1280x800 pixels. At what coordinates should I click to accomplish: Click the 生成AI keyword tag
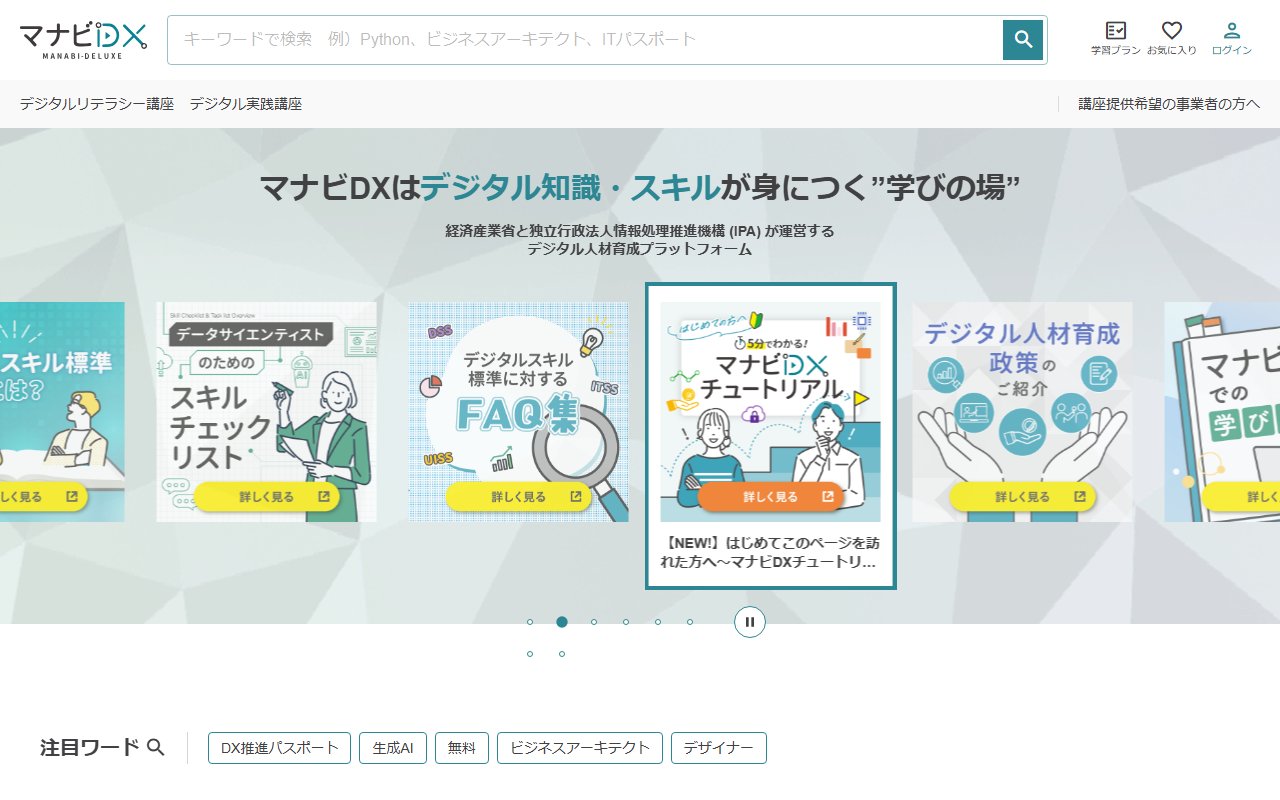(393, 748)
